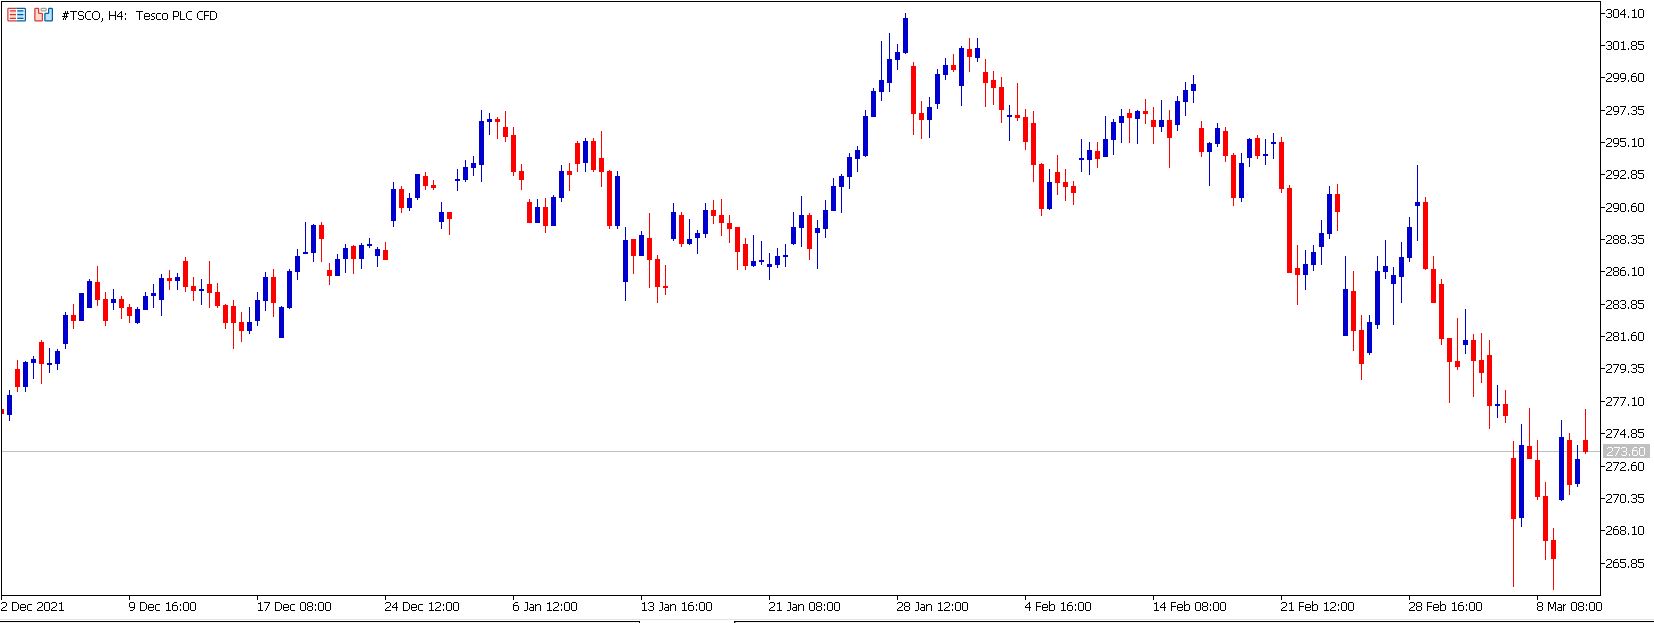Viewport: 1654px width, 623px height.
Task: Click the #TSCO, H4 chart title text
Action: point(94,16)
